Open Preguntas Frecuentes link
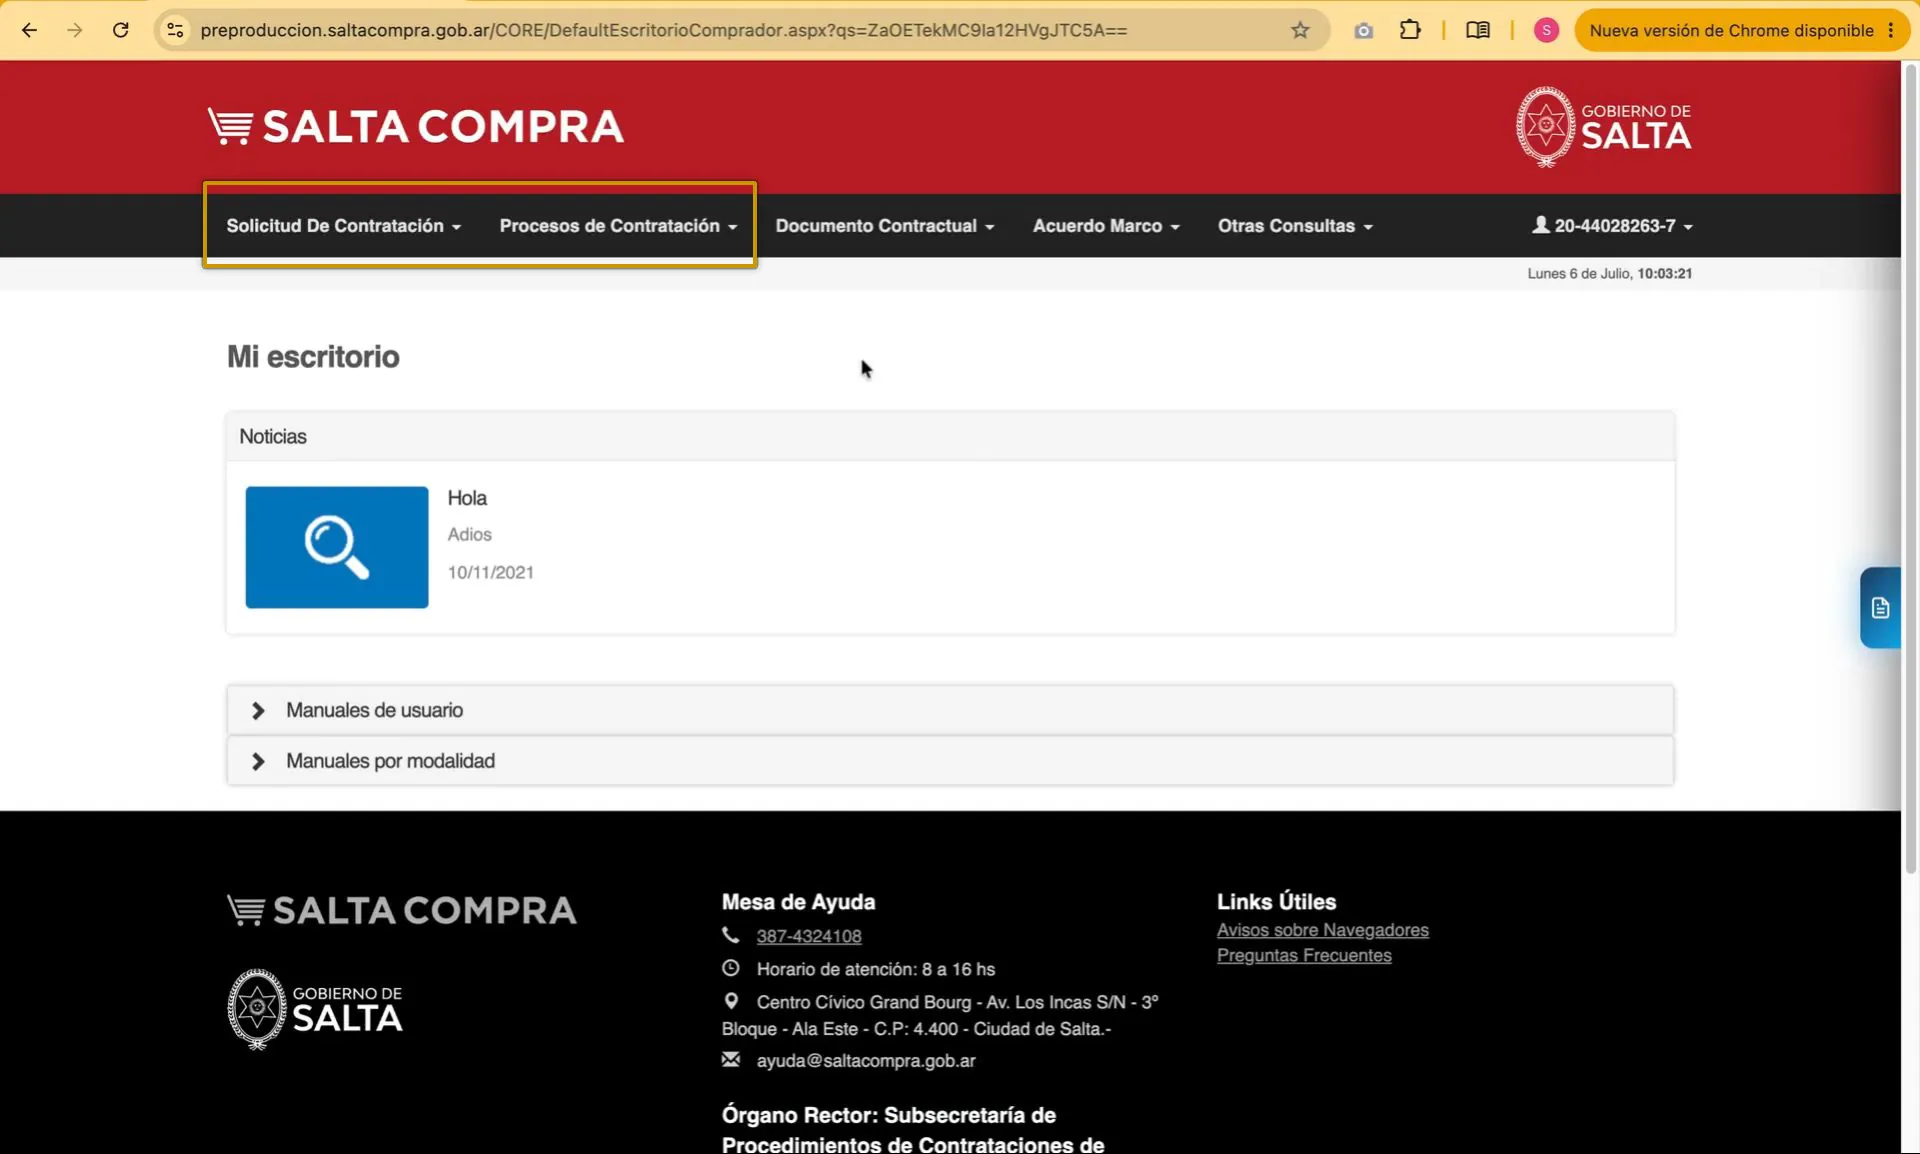 1304,955
